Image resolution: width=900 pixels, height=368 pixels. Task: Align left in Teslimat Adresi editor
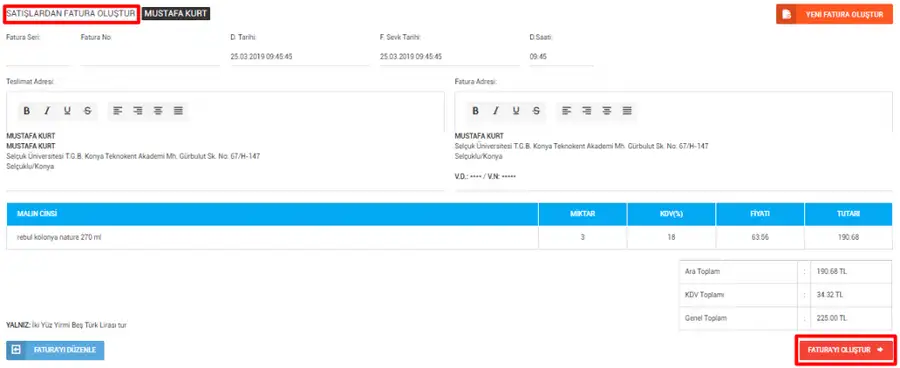[118, 111]
